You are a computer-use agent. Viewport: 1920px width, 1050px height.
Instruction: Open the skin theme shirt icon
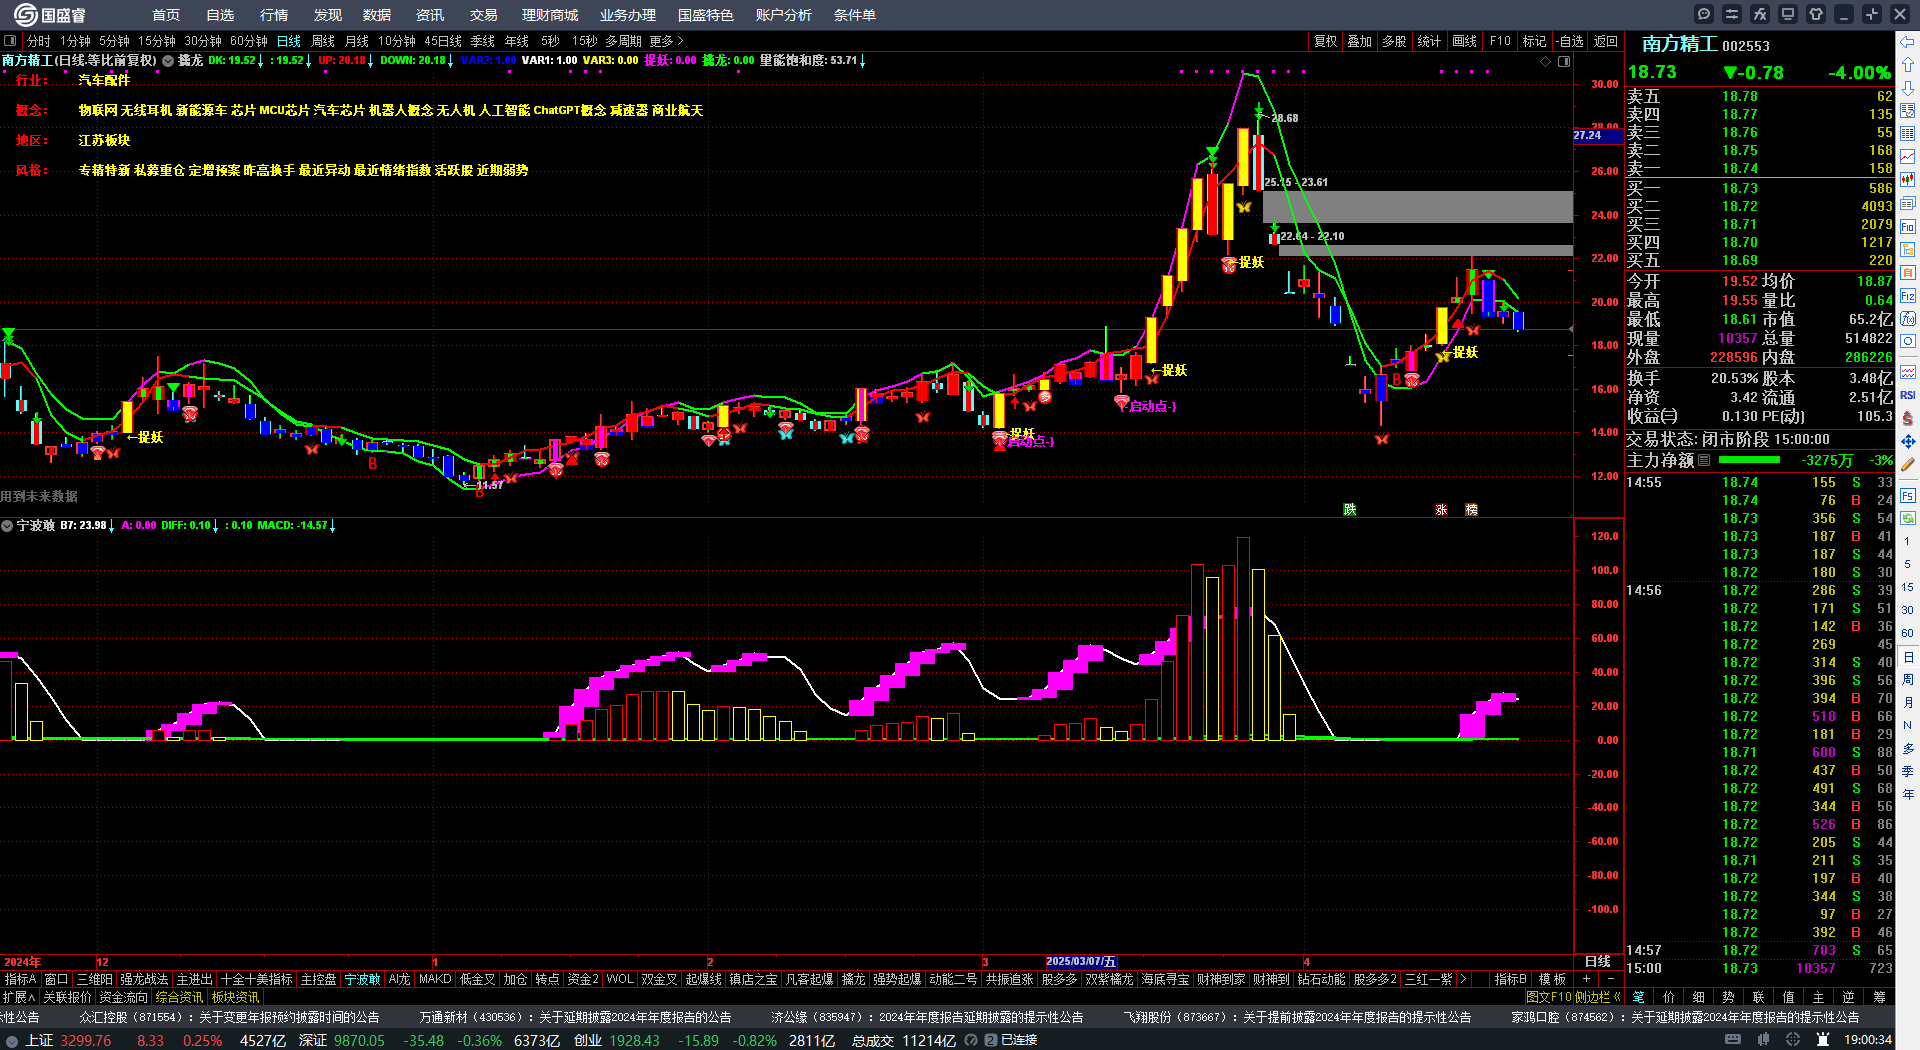tap(1816, 14)
